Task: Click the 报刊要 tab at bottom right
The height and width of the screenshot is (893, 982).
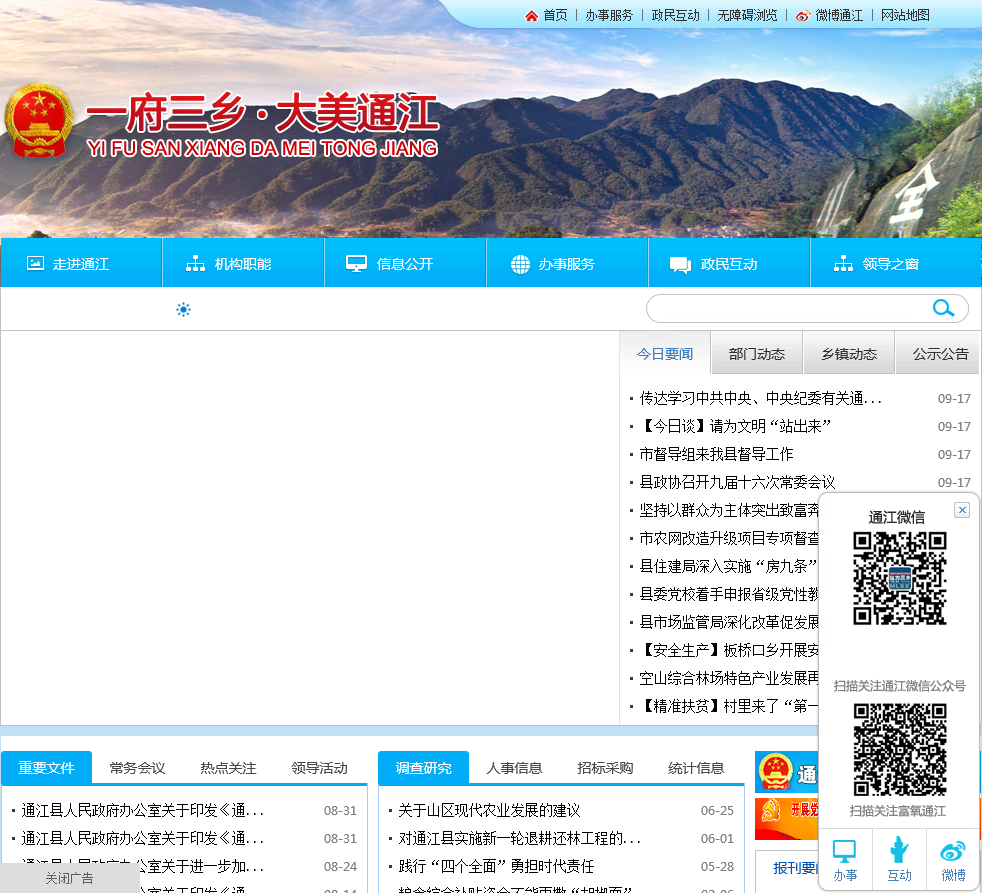Action: [795, 868]
